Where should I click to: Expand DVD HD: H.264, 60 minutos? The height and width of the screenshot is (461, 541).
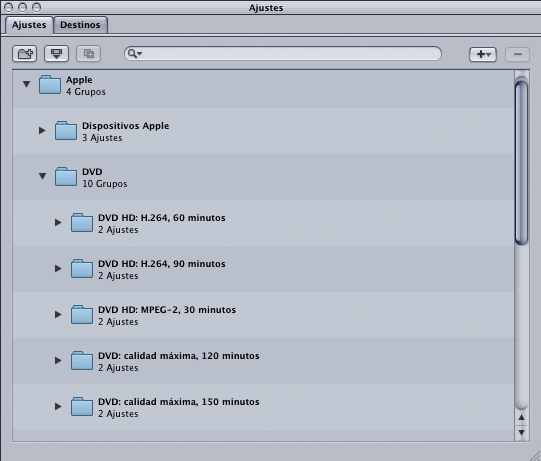click(58, 223)
